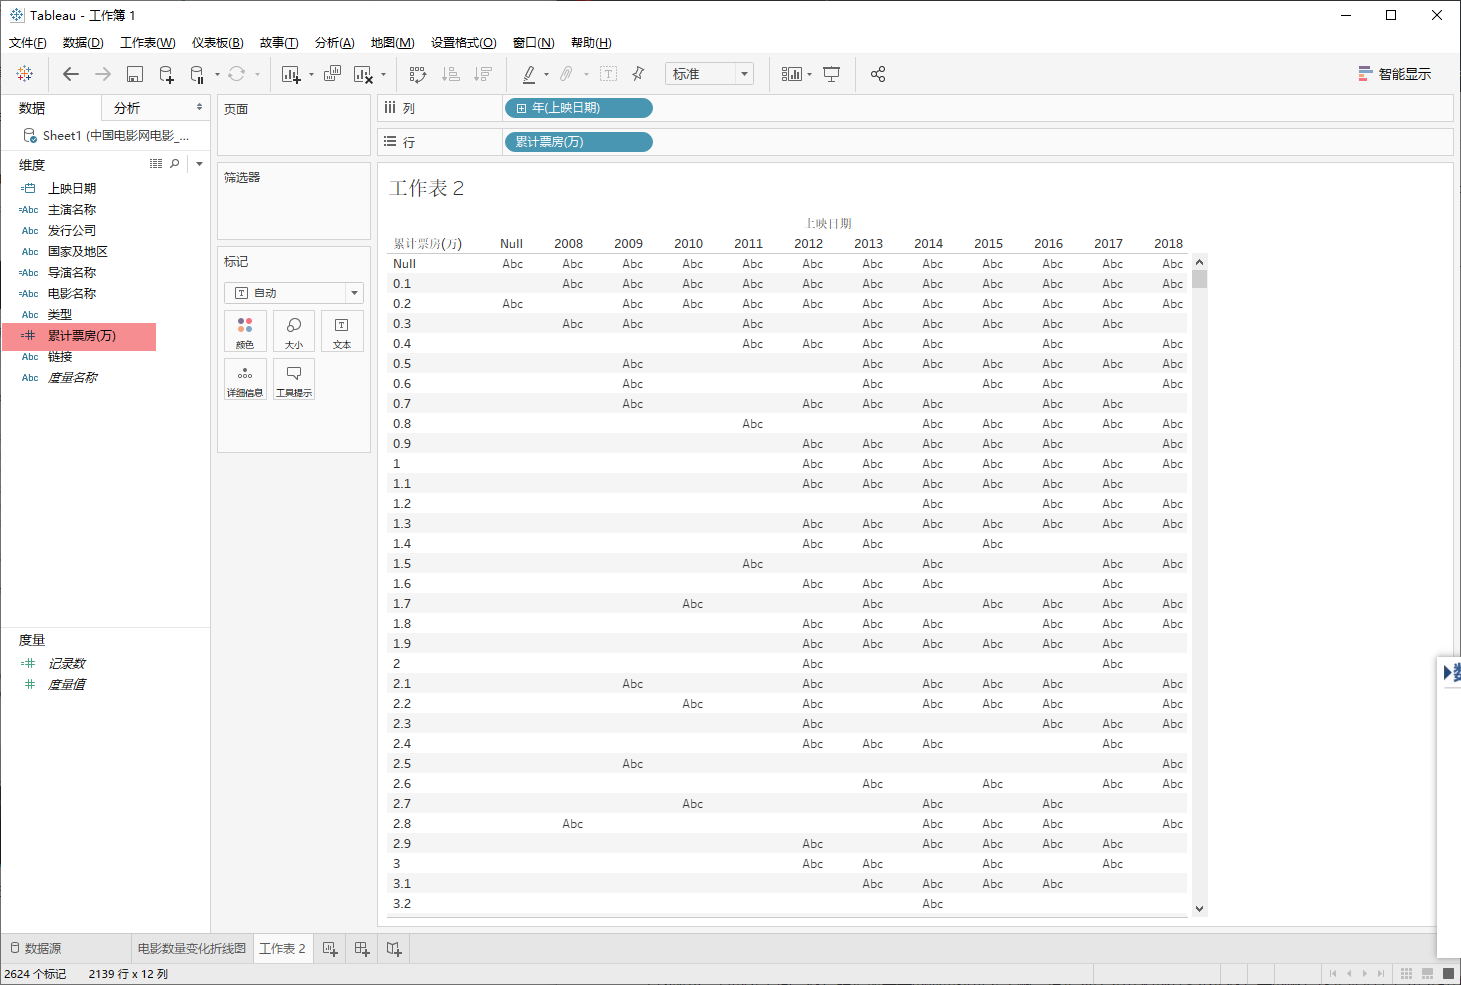Click the highlight pen icon
The image size is (1461, 985).
pos(529,74)
